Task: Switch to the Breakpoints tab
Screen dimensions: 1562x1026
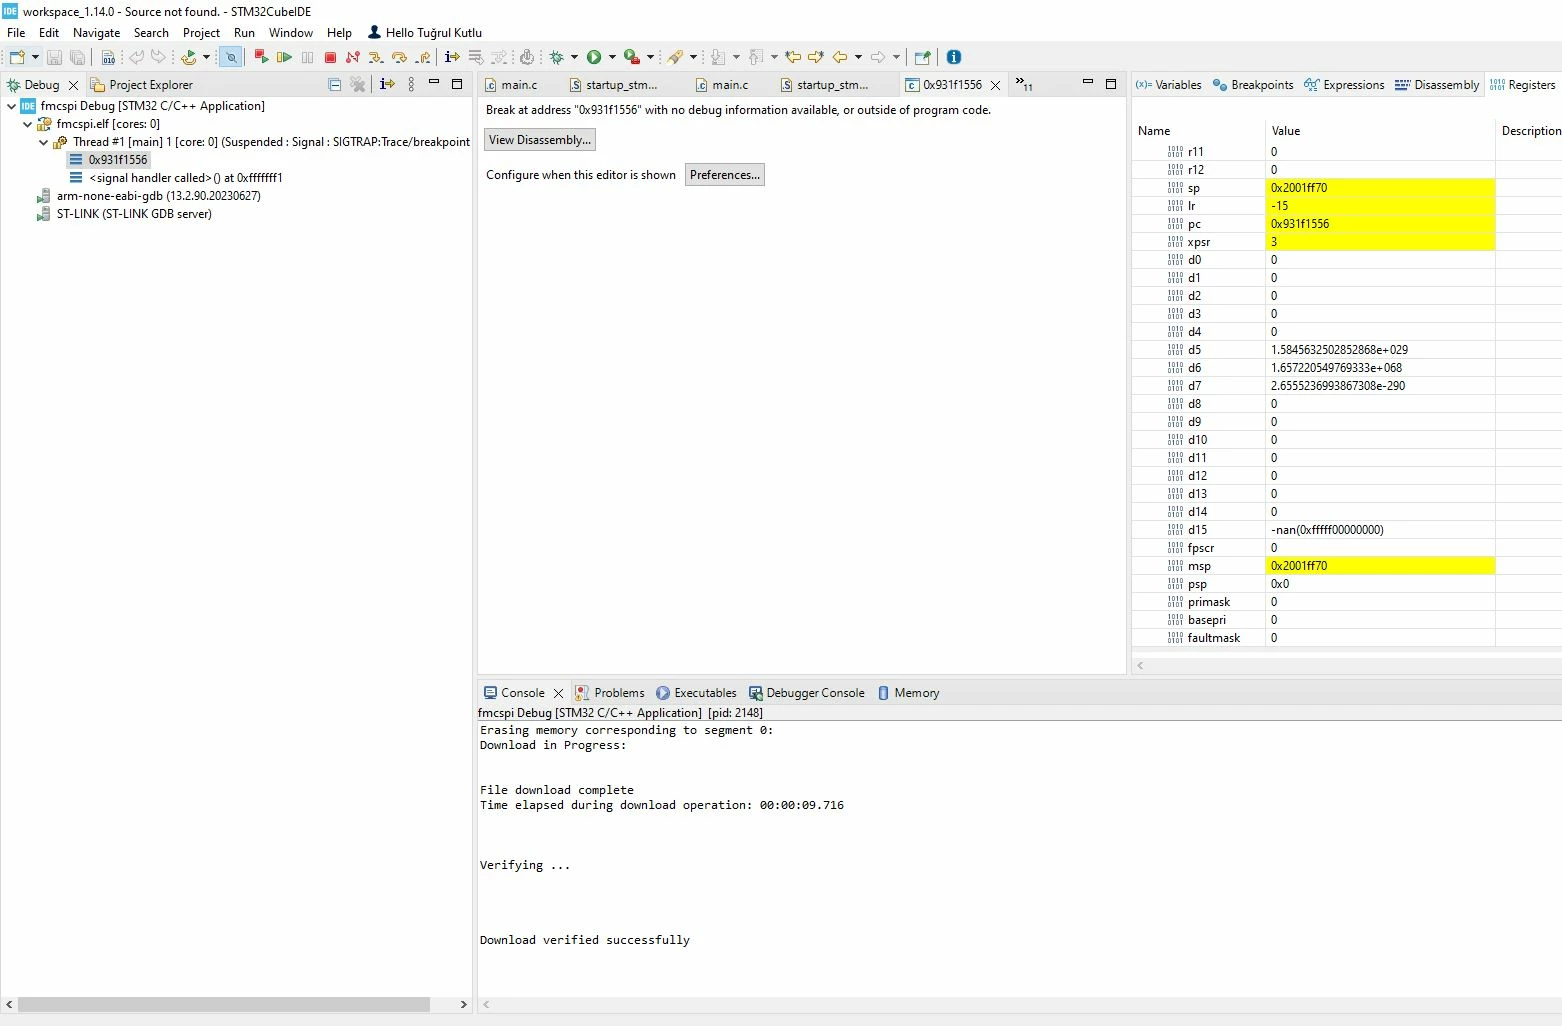Action: click(1253, 85)
